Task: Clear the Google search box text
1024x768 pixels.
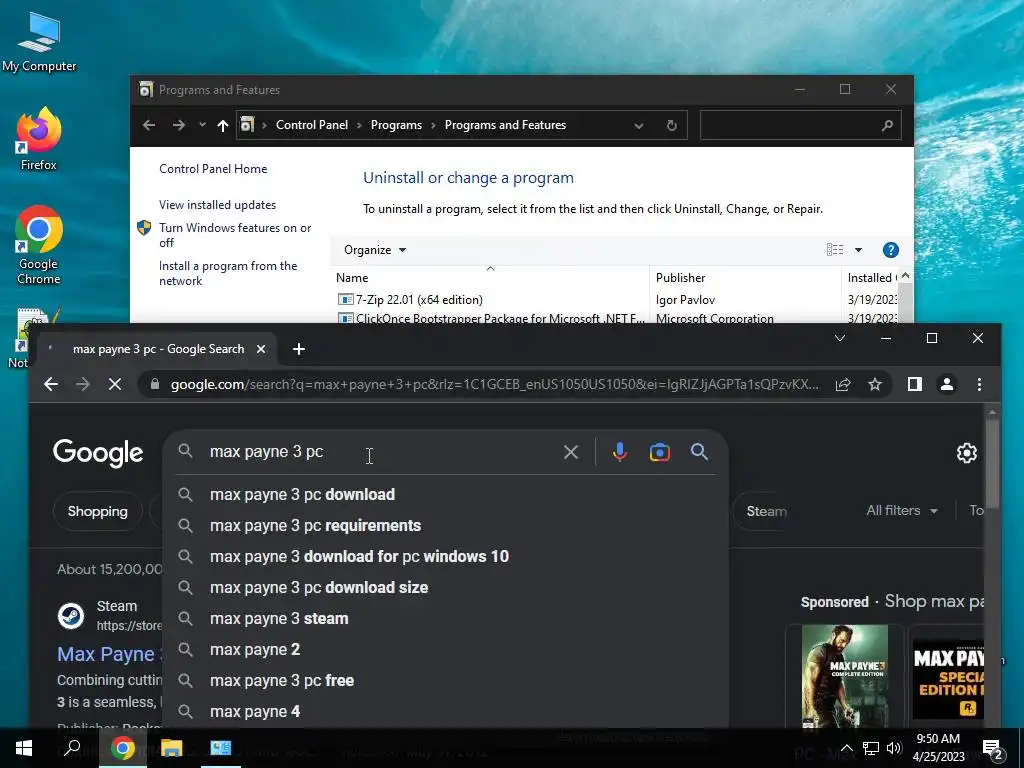Action: pyautogui.click(x=571, y=452)
